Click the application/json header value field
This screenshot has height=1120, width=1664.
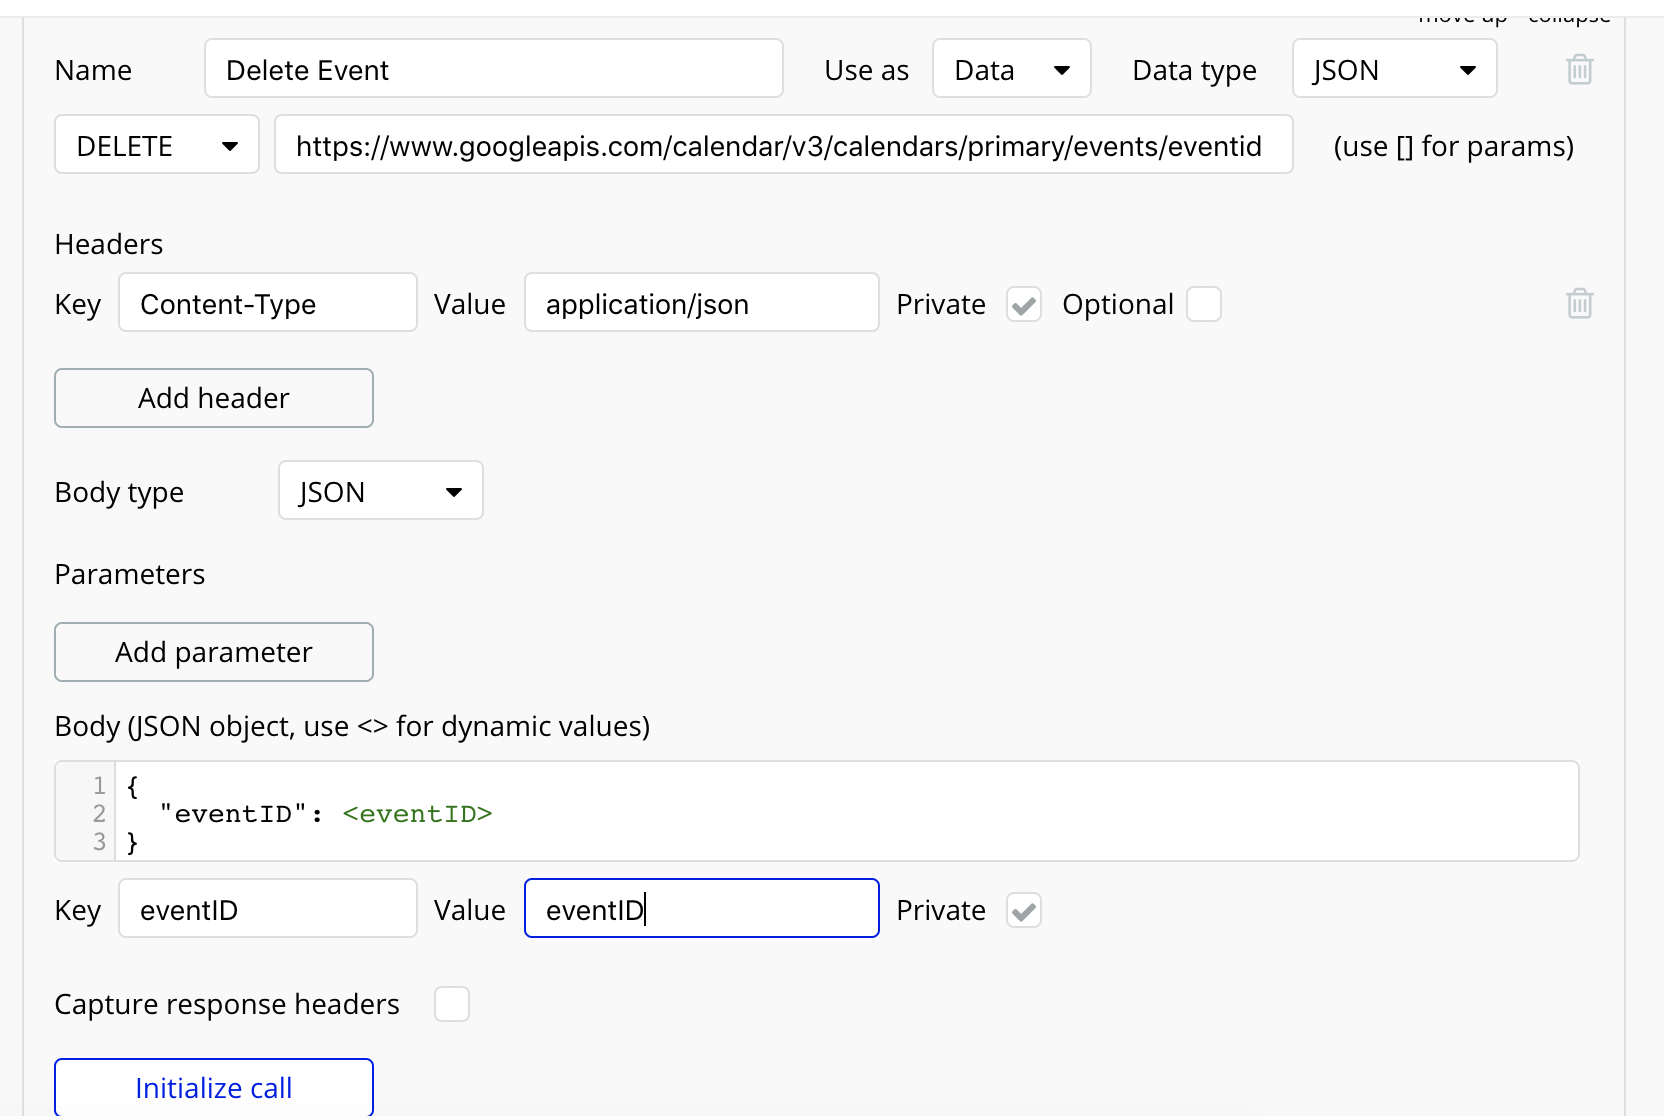tap(701, 303)
